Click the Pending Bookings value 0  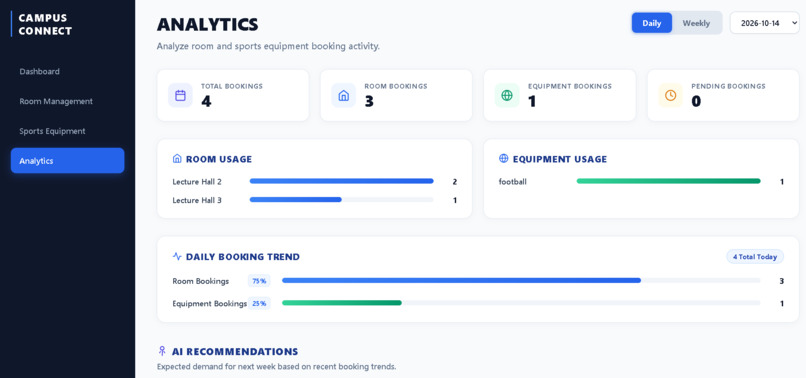[696, 101]
